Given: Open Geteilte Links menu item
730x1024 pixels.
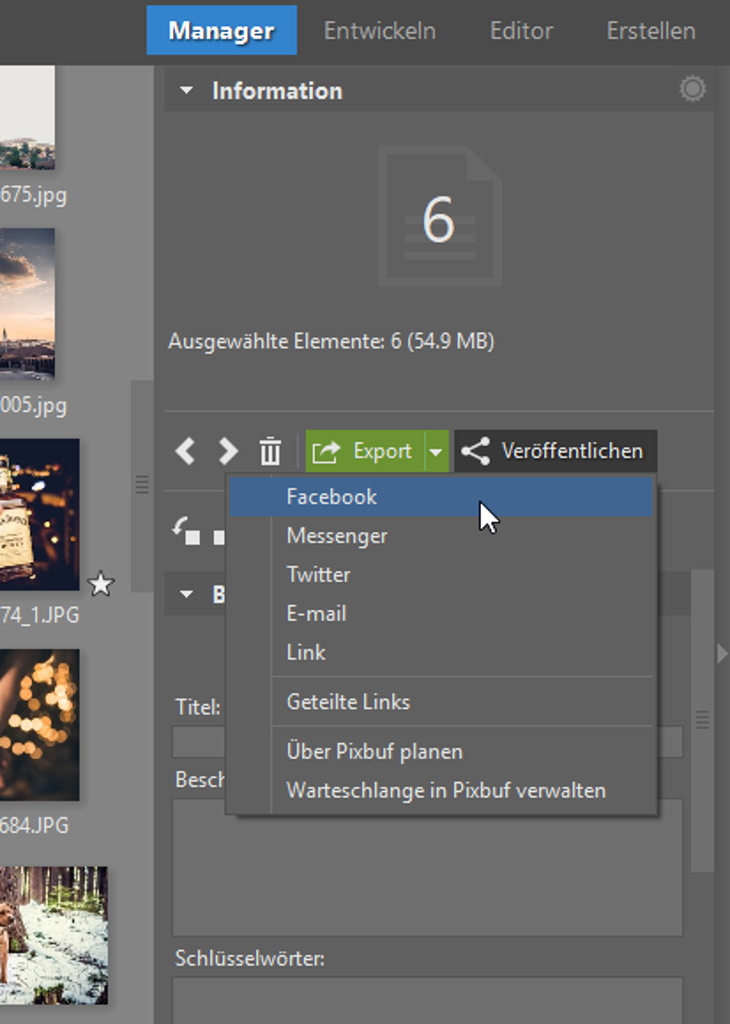Looking at the screenshot, I should tap(348, 702).
